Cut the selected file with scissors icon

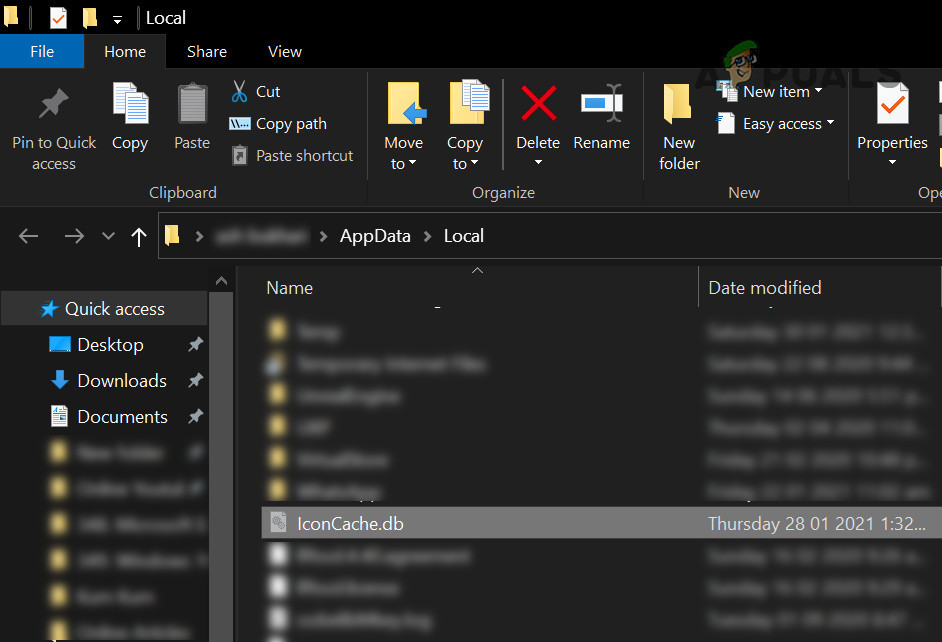(239, 91)
